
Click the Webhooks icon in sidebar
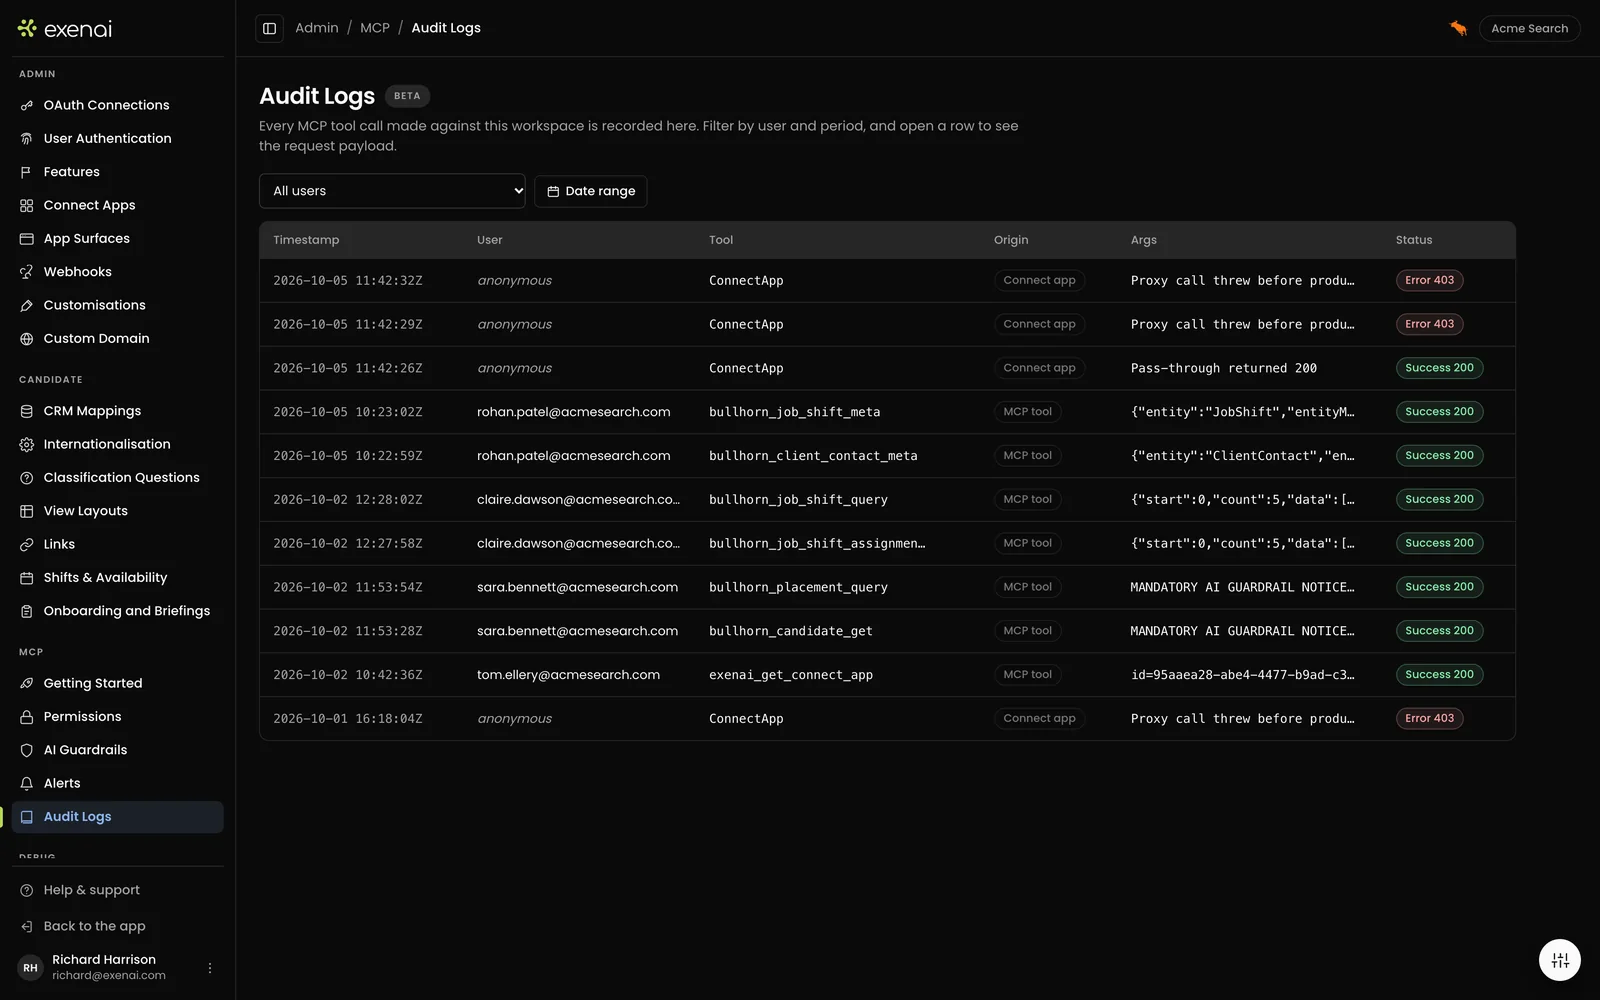27,272
